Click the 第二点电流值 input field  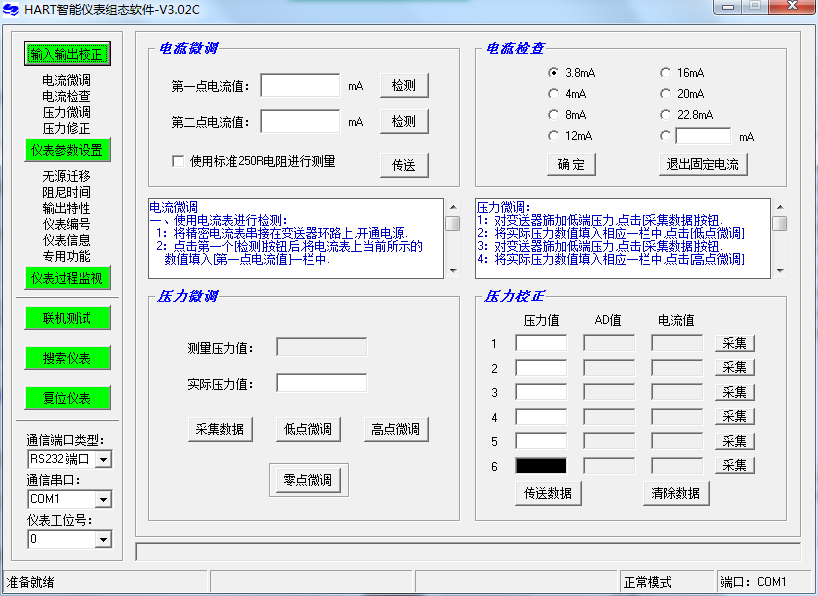coord(300,122)
